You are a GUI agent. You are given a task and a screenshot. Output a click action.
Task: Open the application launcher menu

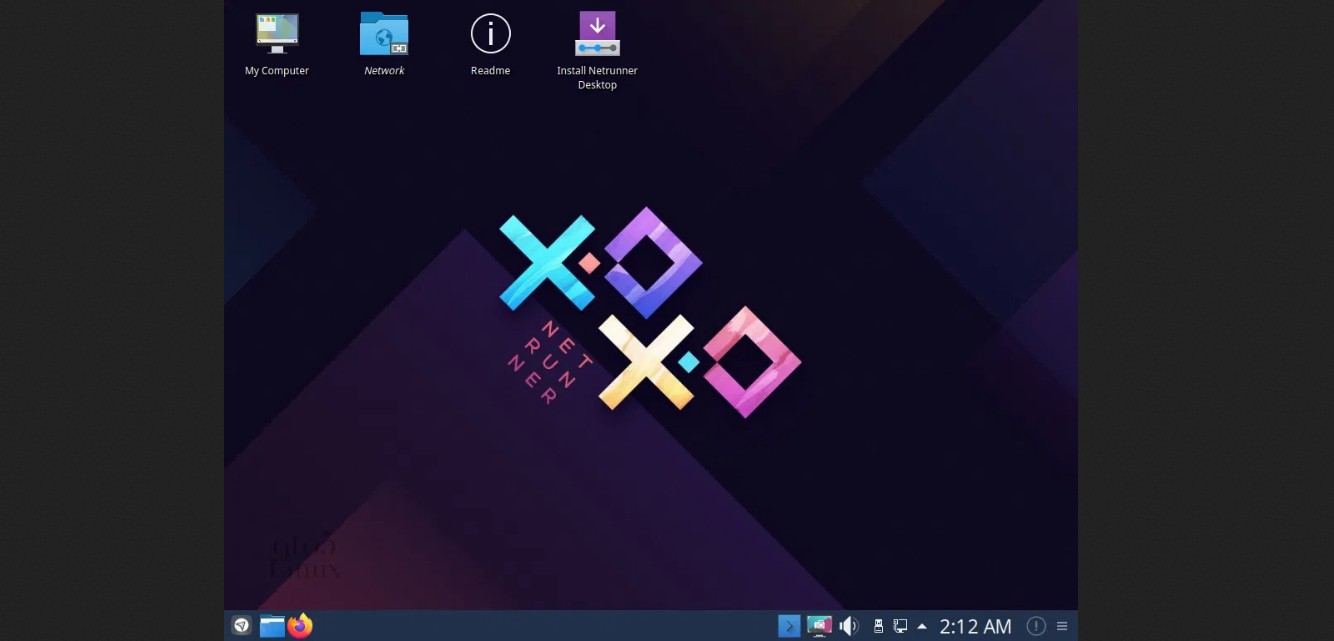point(241,626)
